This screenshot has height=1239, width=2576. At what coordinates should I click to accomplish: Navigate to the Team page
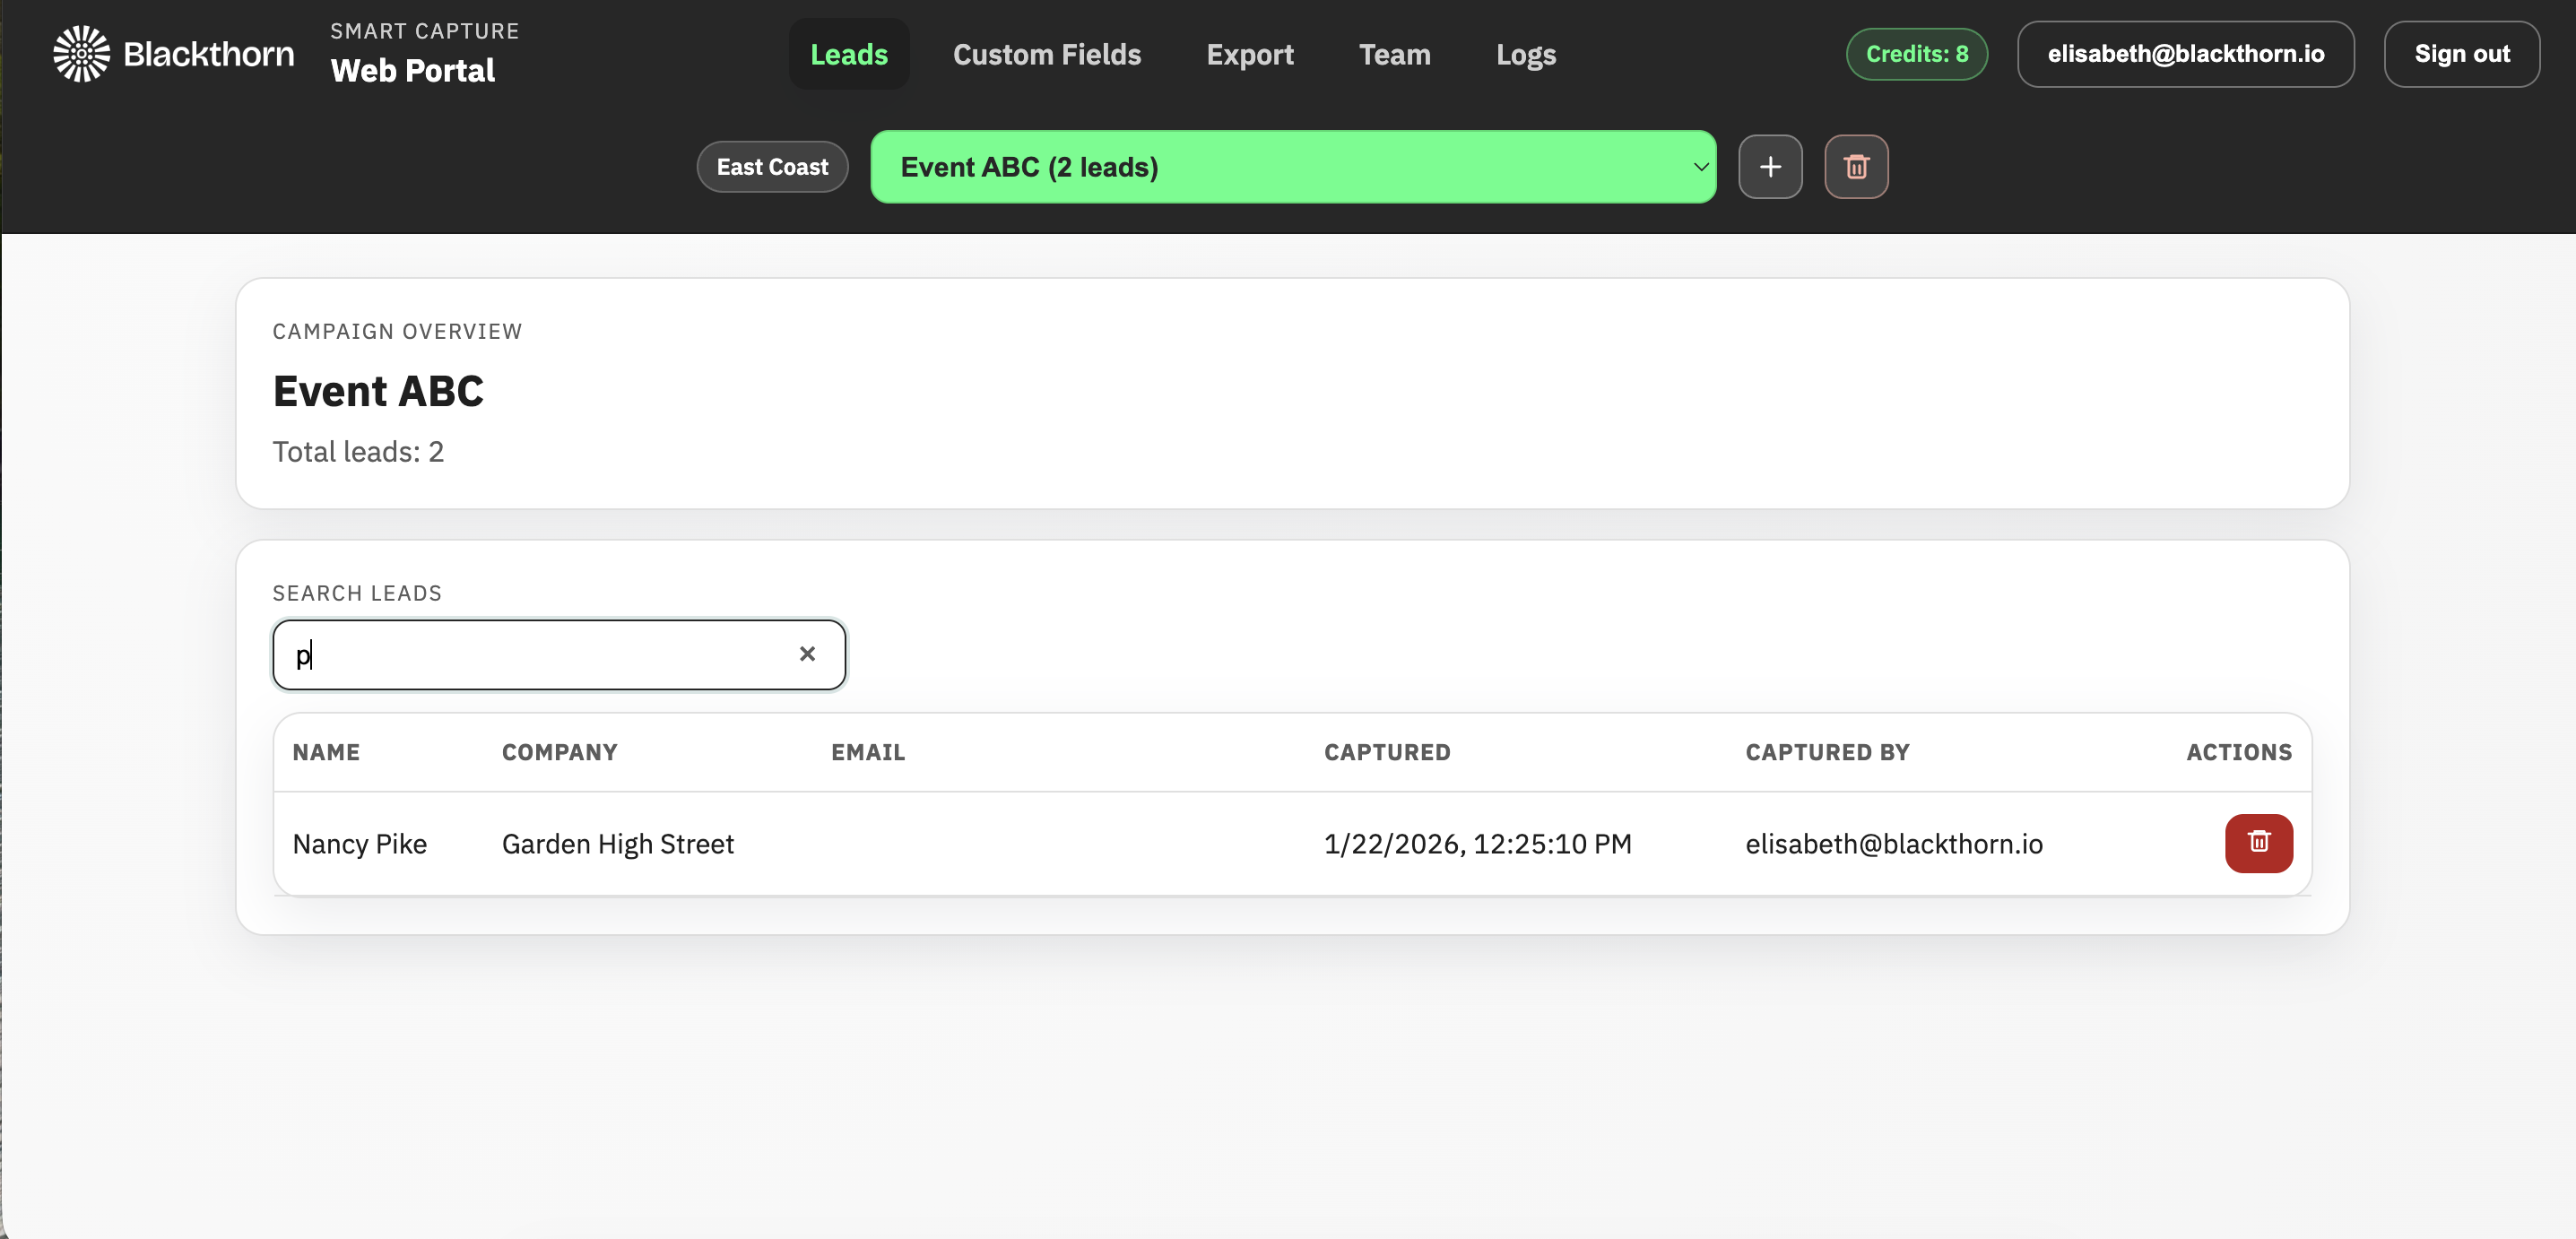click(1394, 53)
